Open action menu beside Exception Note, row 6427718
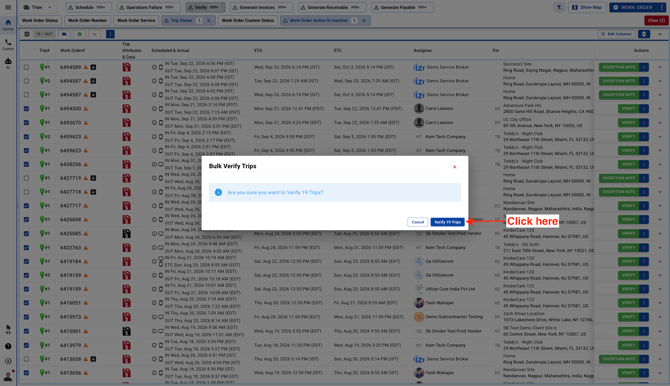The height and width of the screenshot is (386, 670). coord(644,192)
